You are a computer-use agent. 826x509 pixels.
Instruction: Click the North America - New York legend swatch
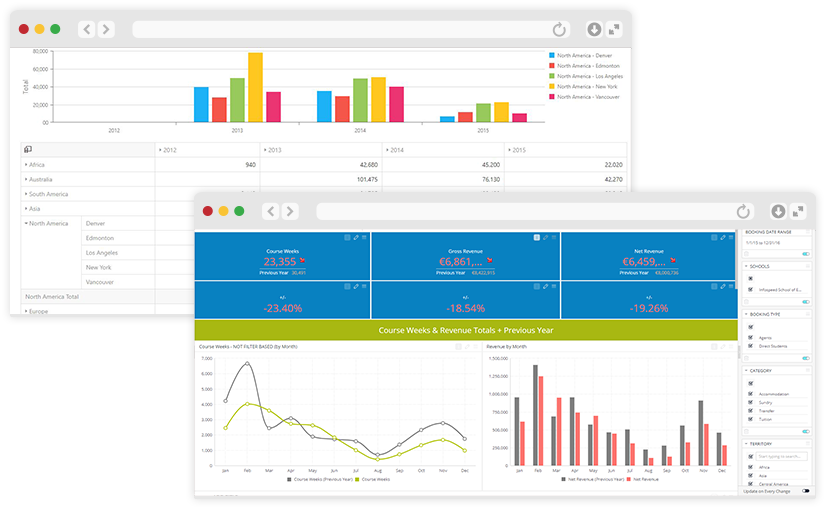tap(551, 86)
